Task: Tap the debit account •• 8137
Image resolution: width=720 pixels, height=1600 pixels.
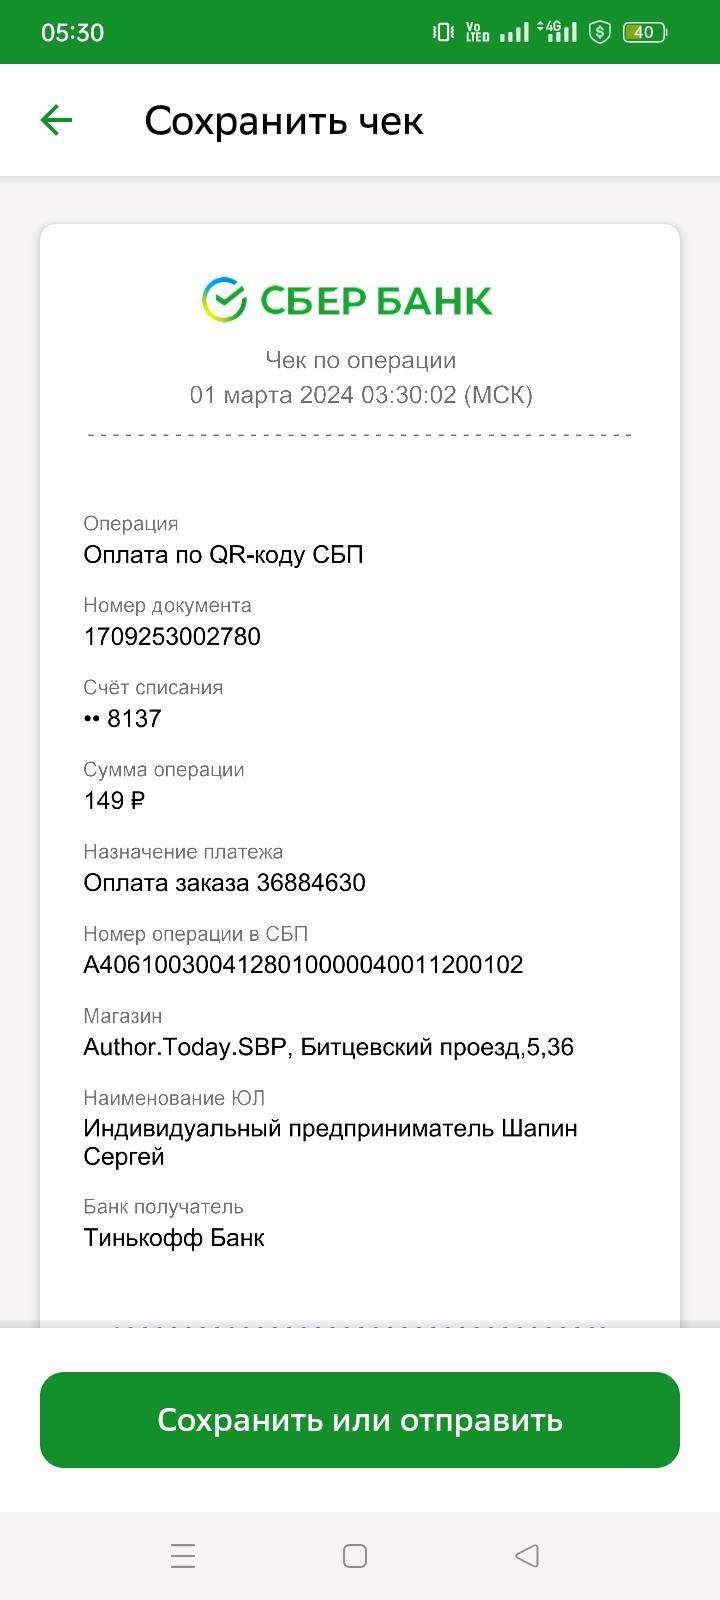Action: point(122,719)
